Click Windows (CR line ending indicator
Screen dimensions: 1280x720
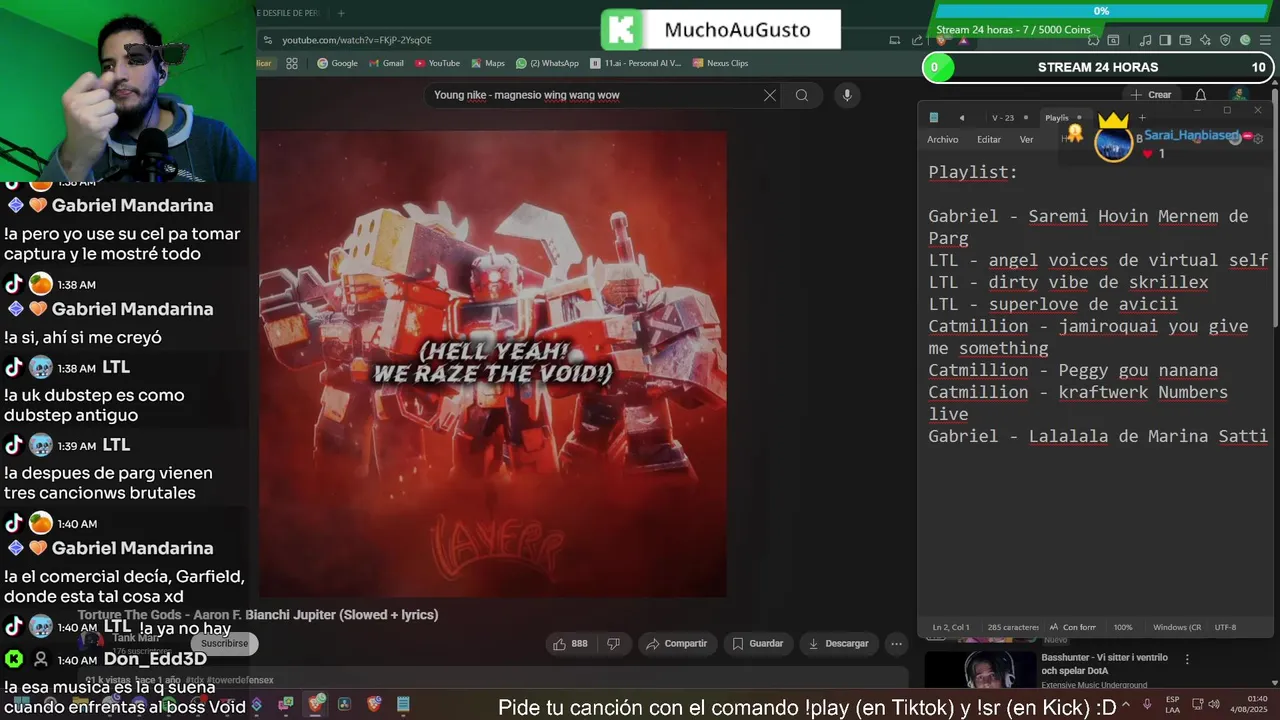click(x=1177, y=627)
